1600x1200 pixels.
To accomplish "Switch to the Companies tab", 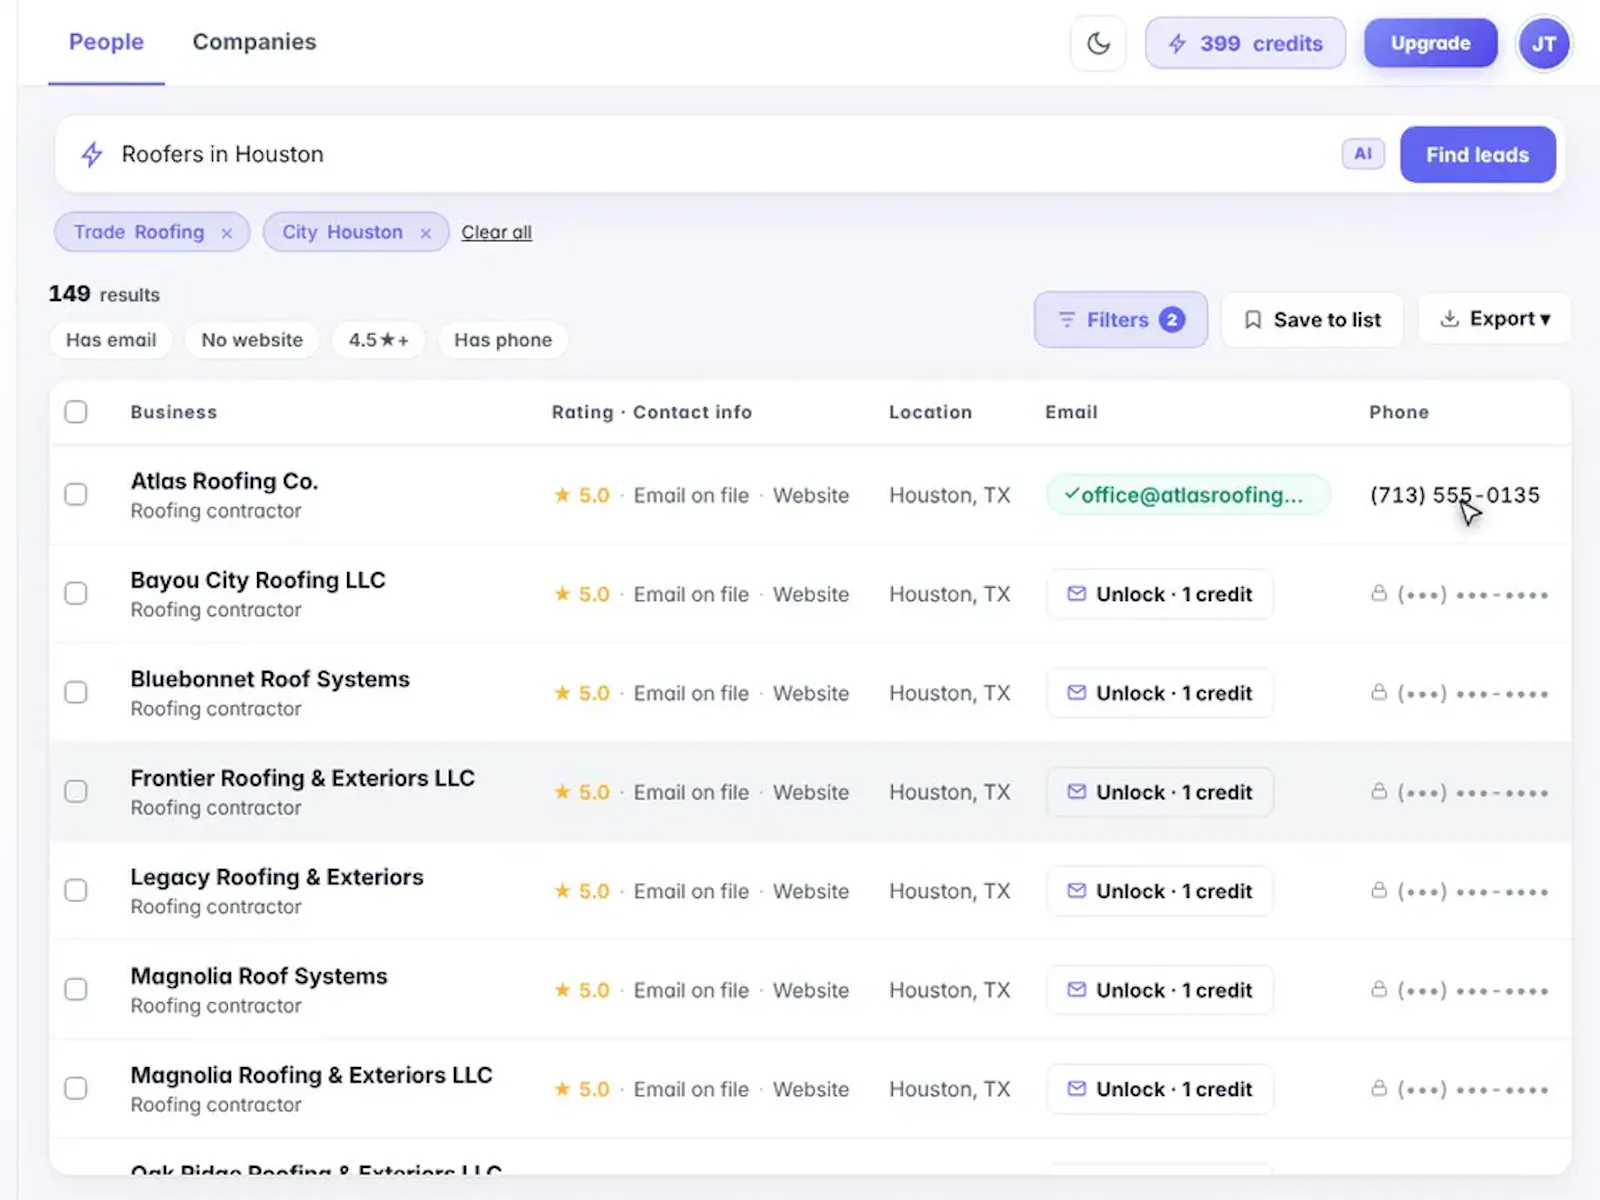I will tap(254, 42).
